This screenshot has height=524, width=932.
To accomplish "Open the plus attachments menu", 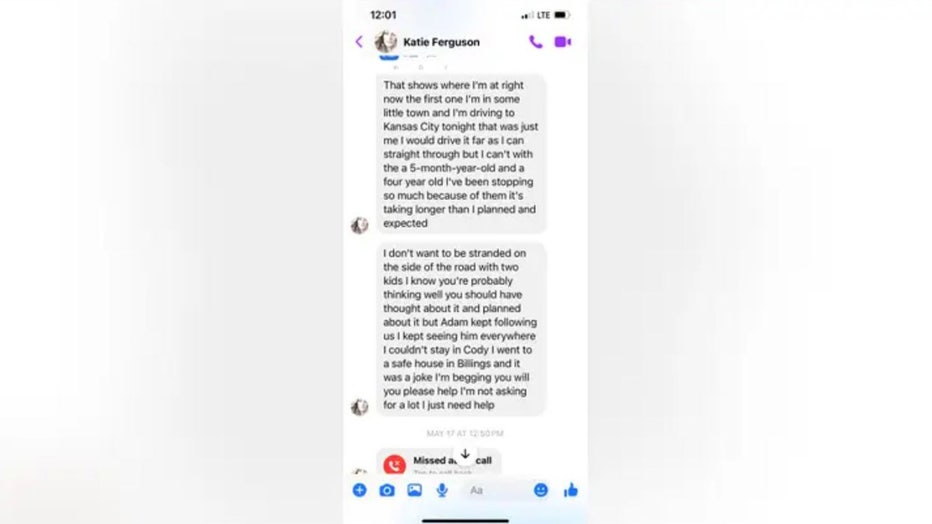I will click(360, 490).
